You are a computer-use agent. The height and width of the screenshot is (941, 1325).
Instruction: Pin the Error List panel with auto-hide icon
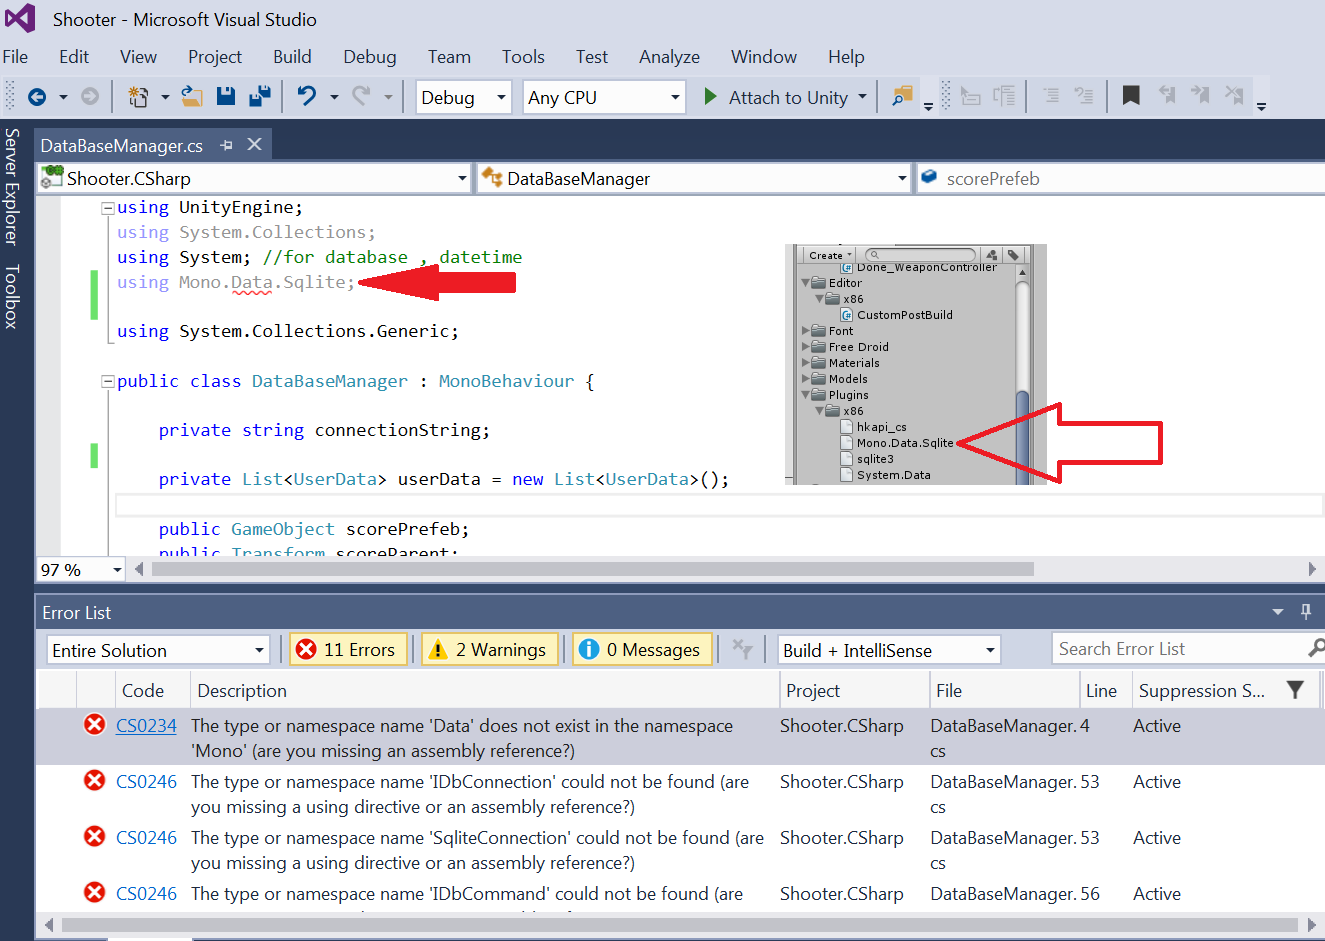pyautogui.click(x=1306, y=612)
